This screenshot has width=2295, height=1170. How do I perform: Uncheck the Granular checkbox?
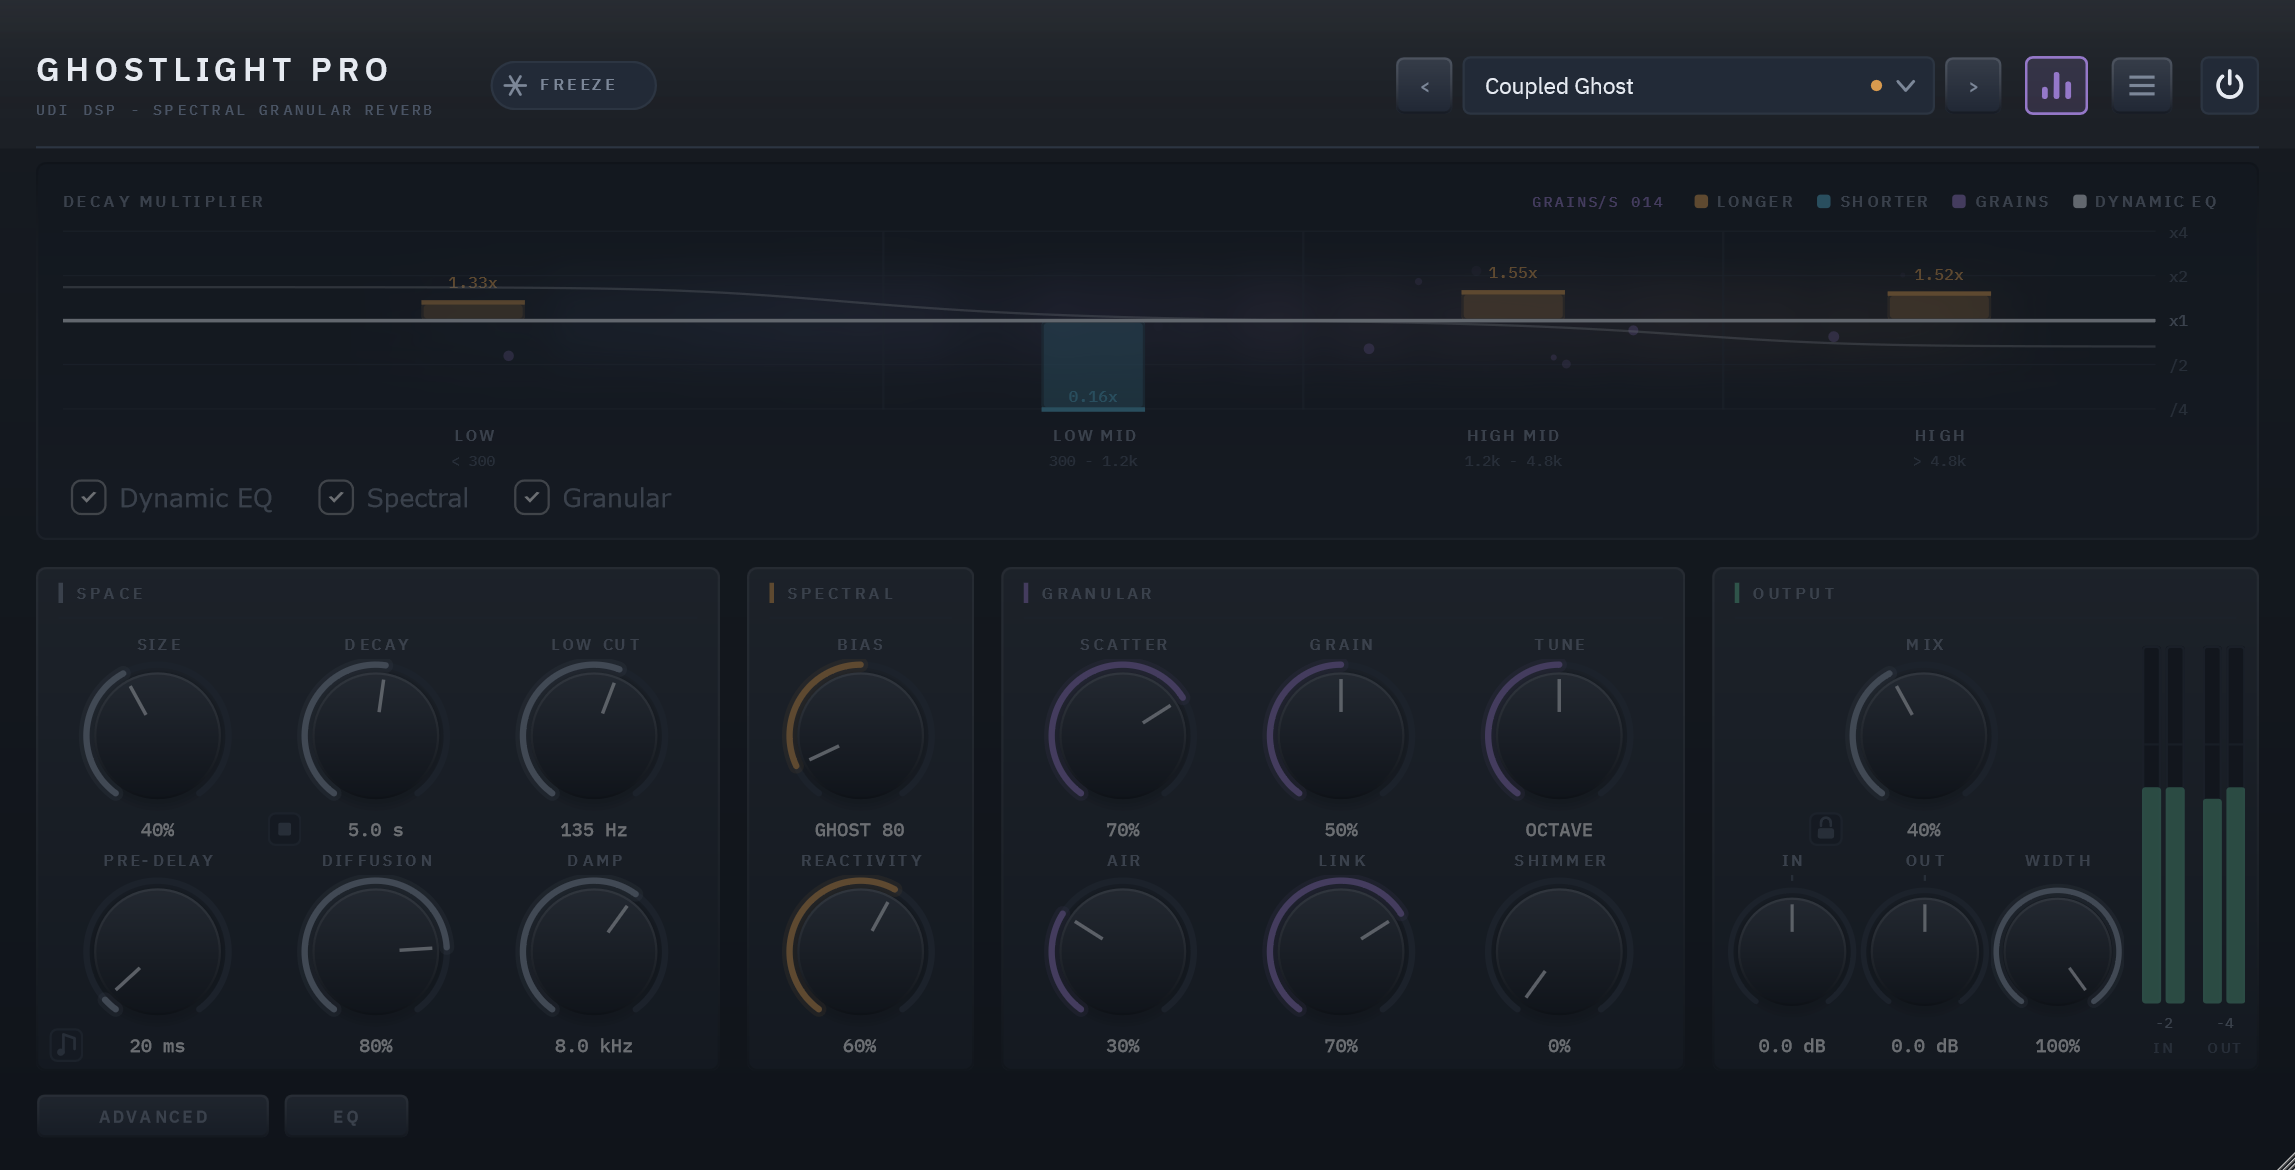532,497
